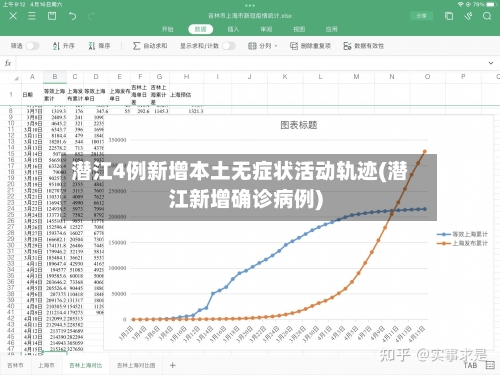Click the file name title in header

(x=250, y=16)
